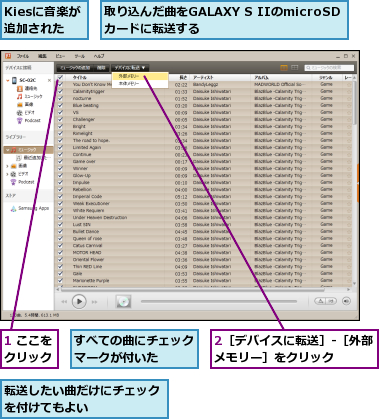Select the Oriental Flower track title
Screen dimensions: 379x419
[x=88, y=259]
